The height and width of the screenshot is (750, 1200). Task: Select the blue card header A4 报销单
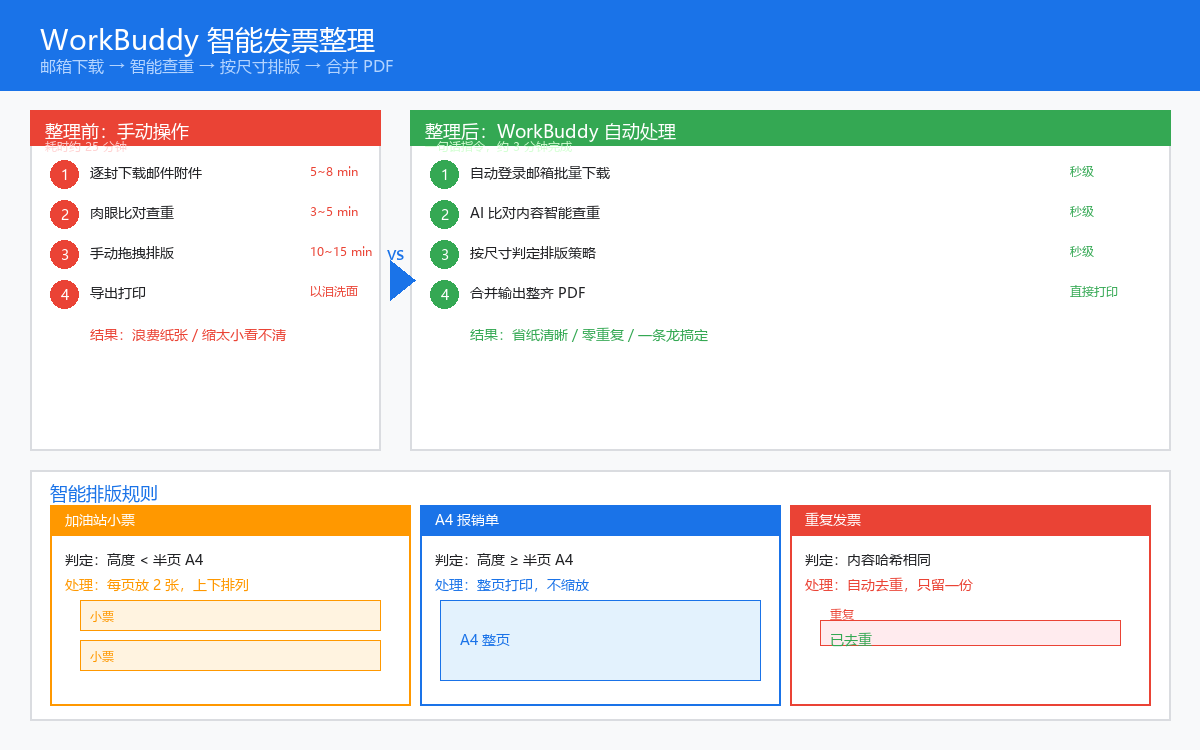[600, 520]
